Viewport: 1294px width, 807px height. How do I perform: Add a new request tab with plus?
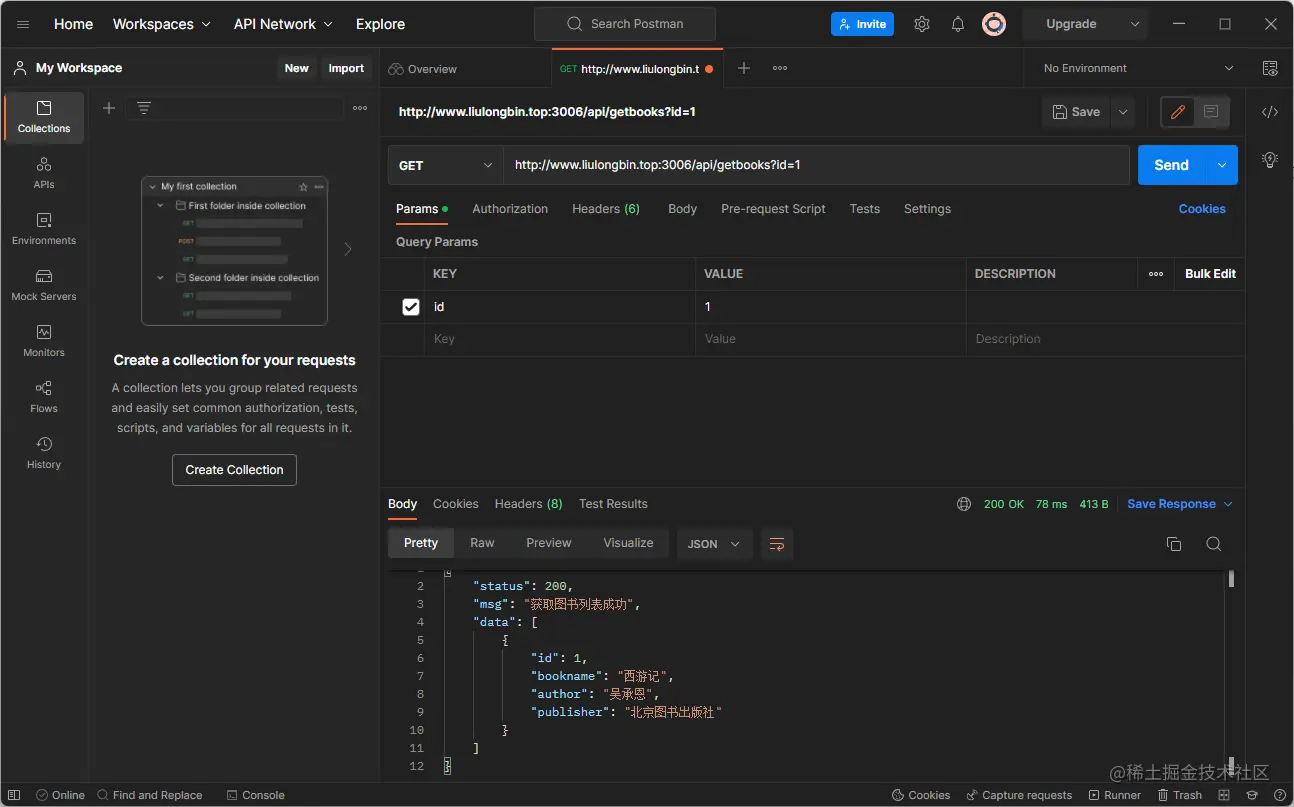[x=743, y=68]
